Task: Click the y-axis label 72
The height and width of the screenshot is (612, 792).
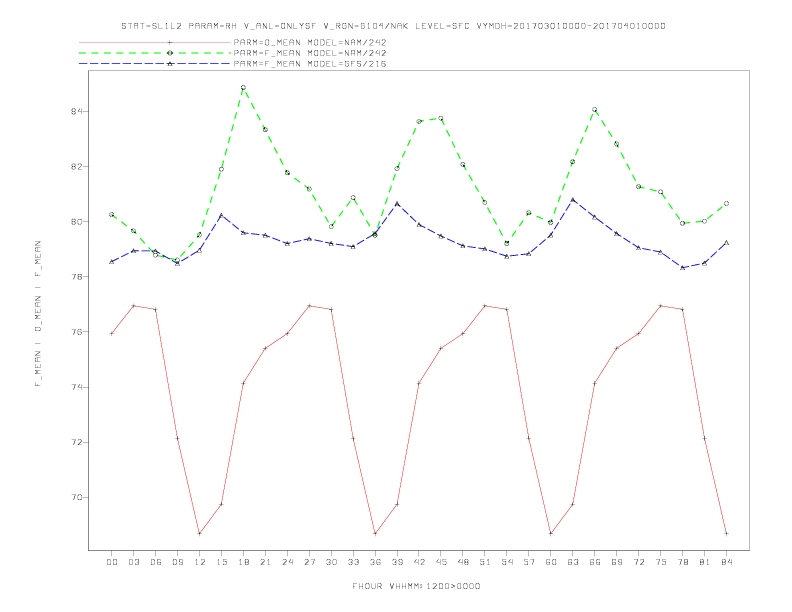Action: point(77,442)
